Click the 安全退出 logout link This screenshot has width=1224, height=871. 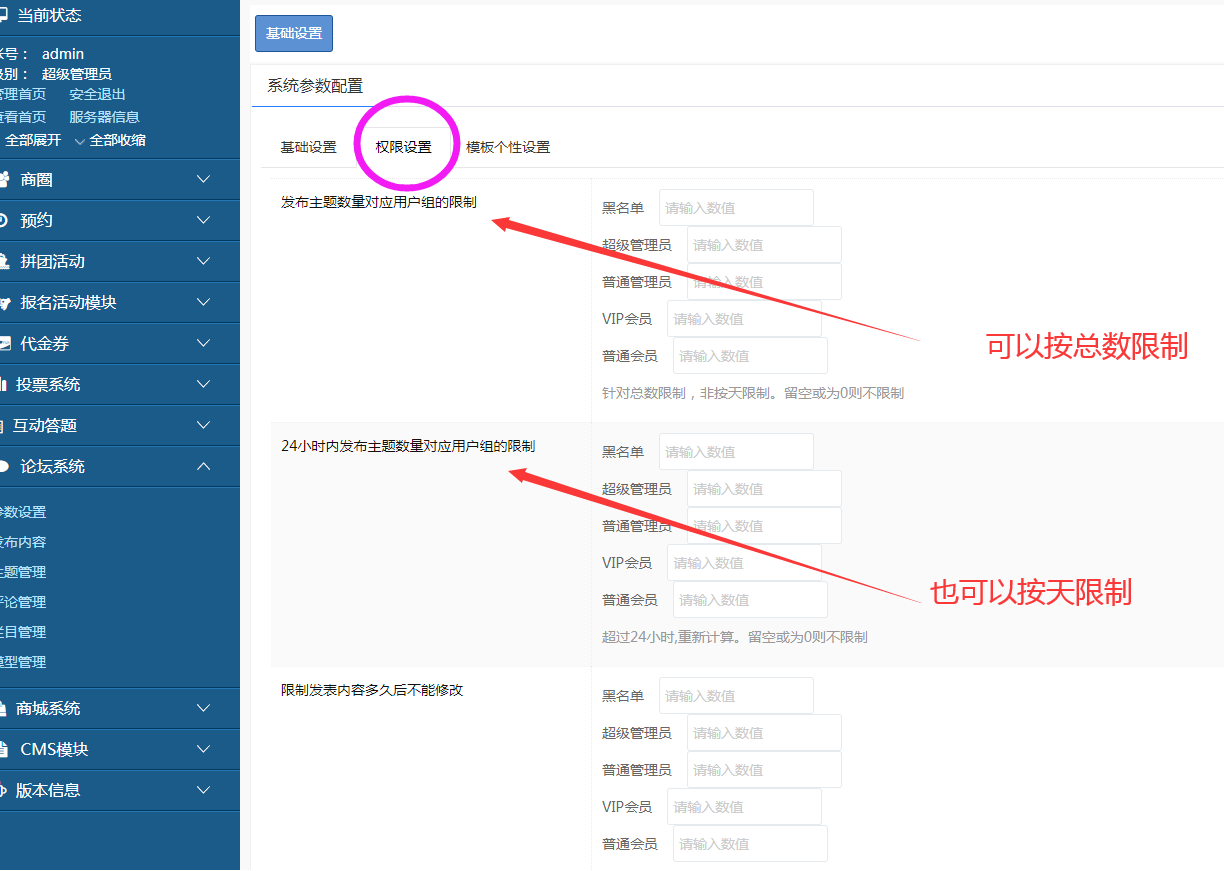97,94
